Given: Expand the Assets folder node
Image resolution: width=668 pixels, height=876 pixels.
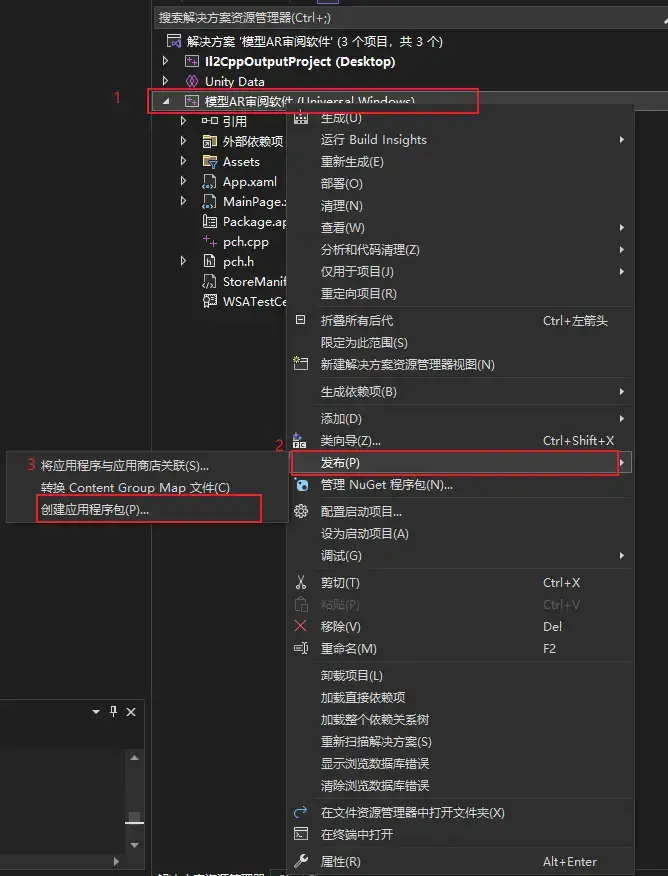Looking at the screenshot, I should click(x=183, y=161).
